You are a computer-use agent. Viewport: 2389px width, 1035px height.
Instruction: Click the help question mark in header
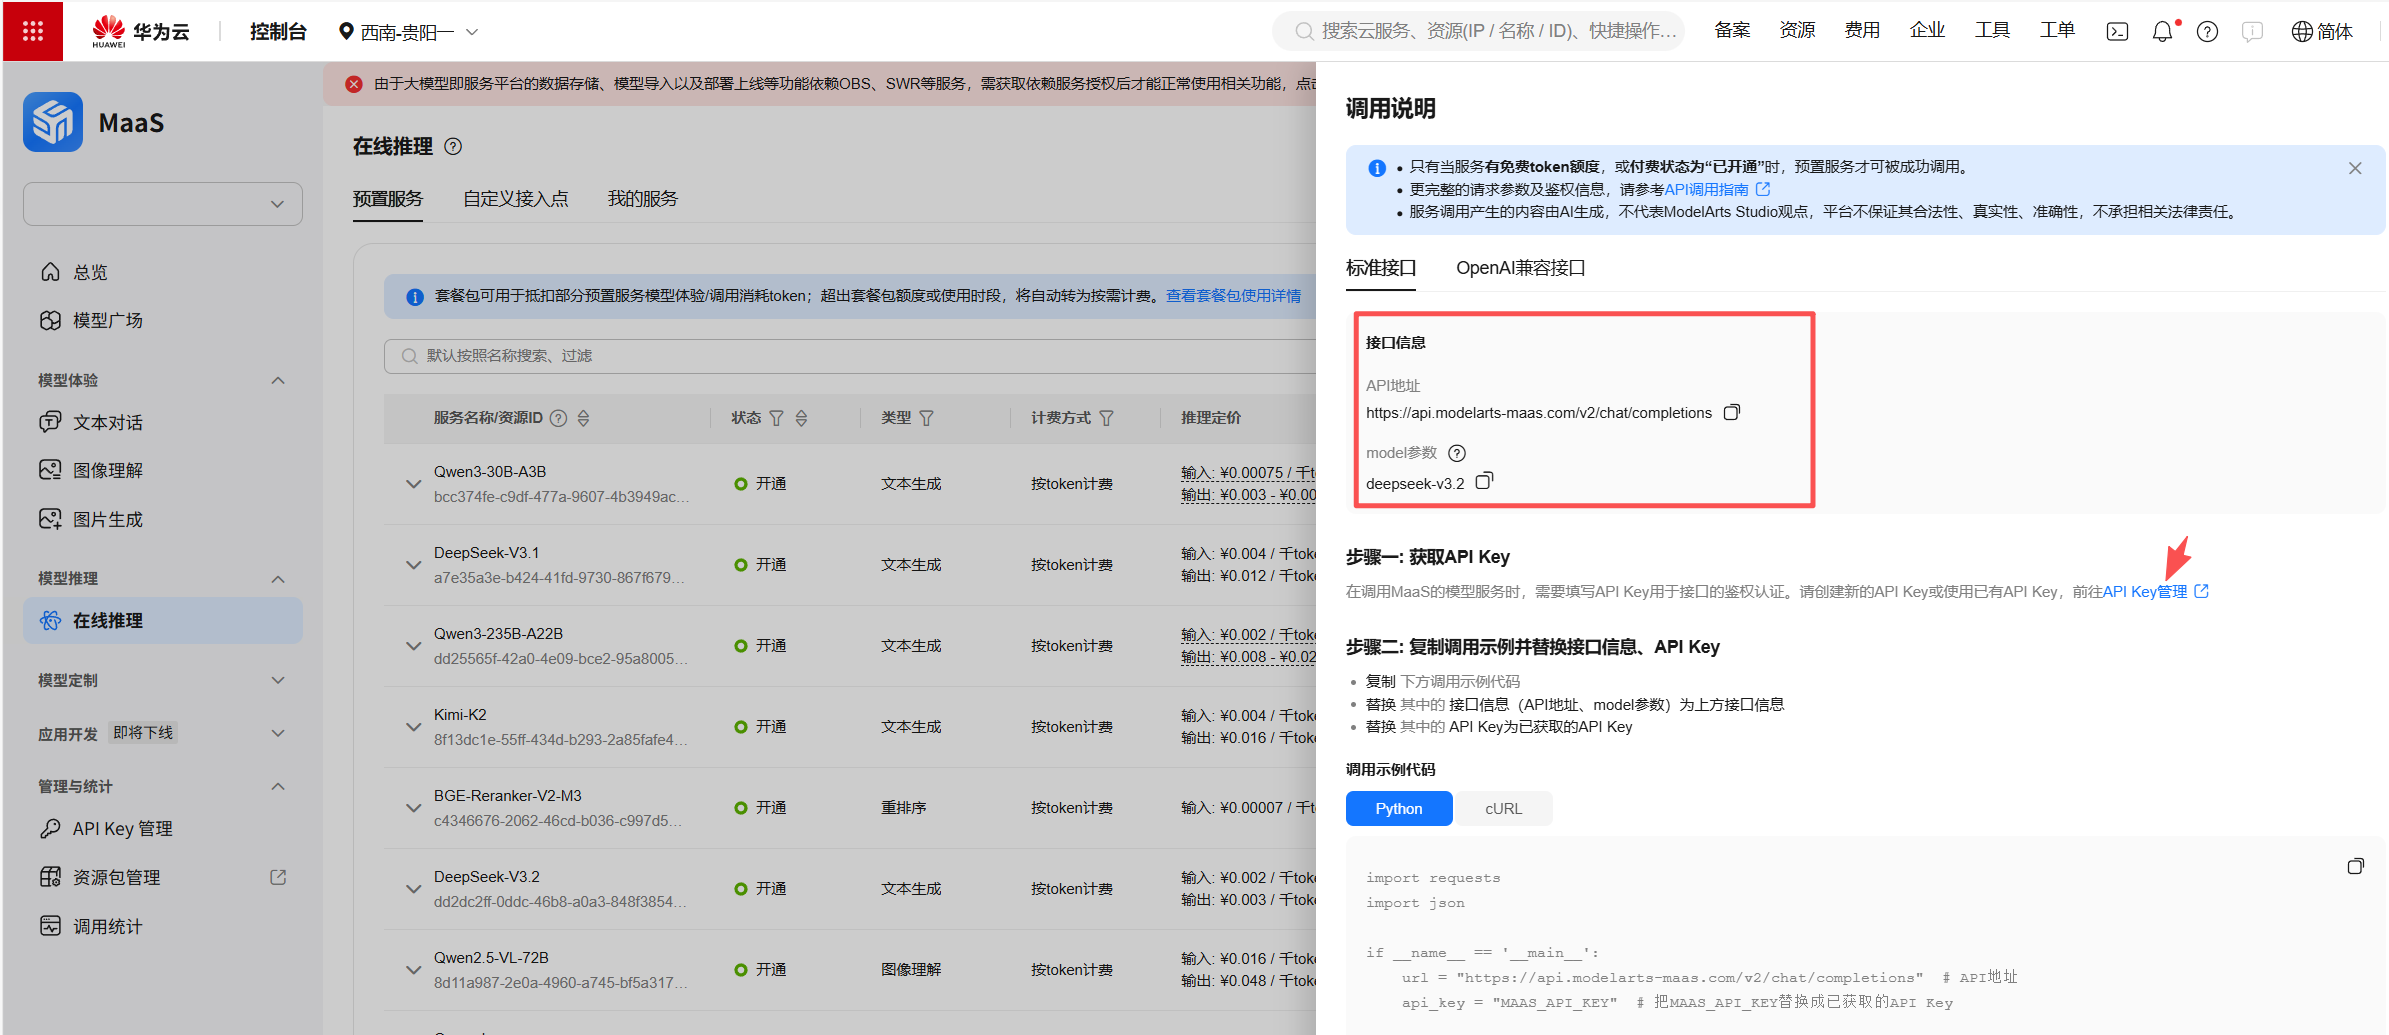click(x=2207, y=32)
